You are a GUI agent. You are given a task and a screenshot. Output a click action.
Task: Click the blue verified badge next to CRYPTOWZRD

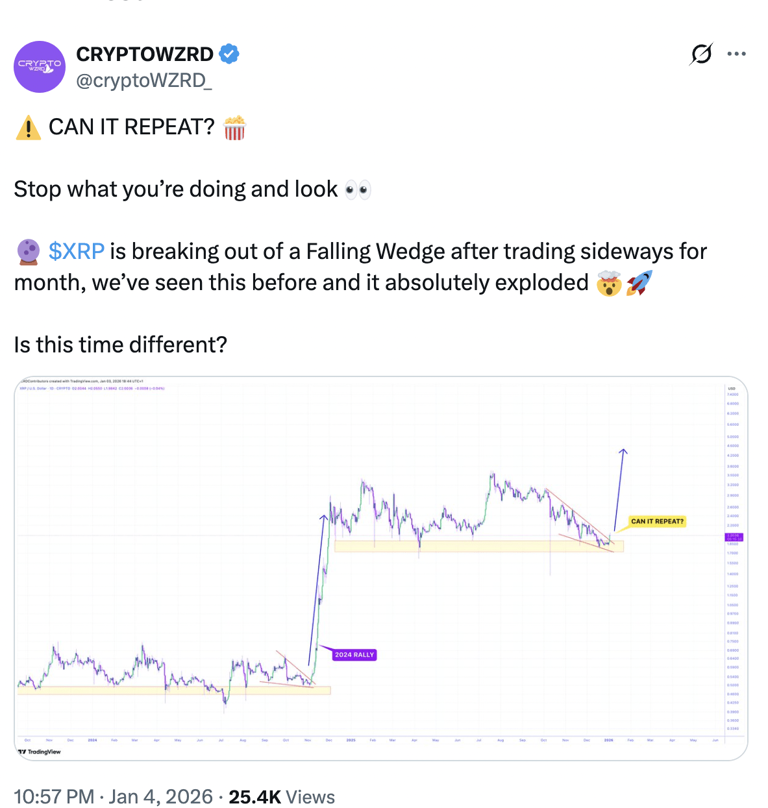coord(228,54)
